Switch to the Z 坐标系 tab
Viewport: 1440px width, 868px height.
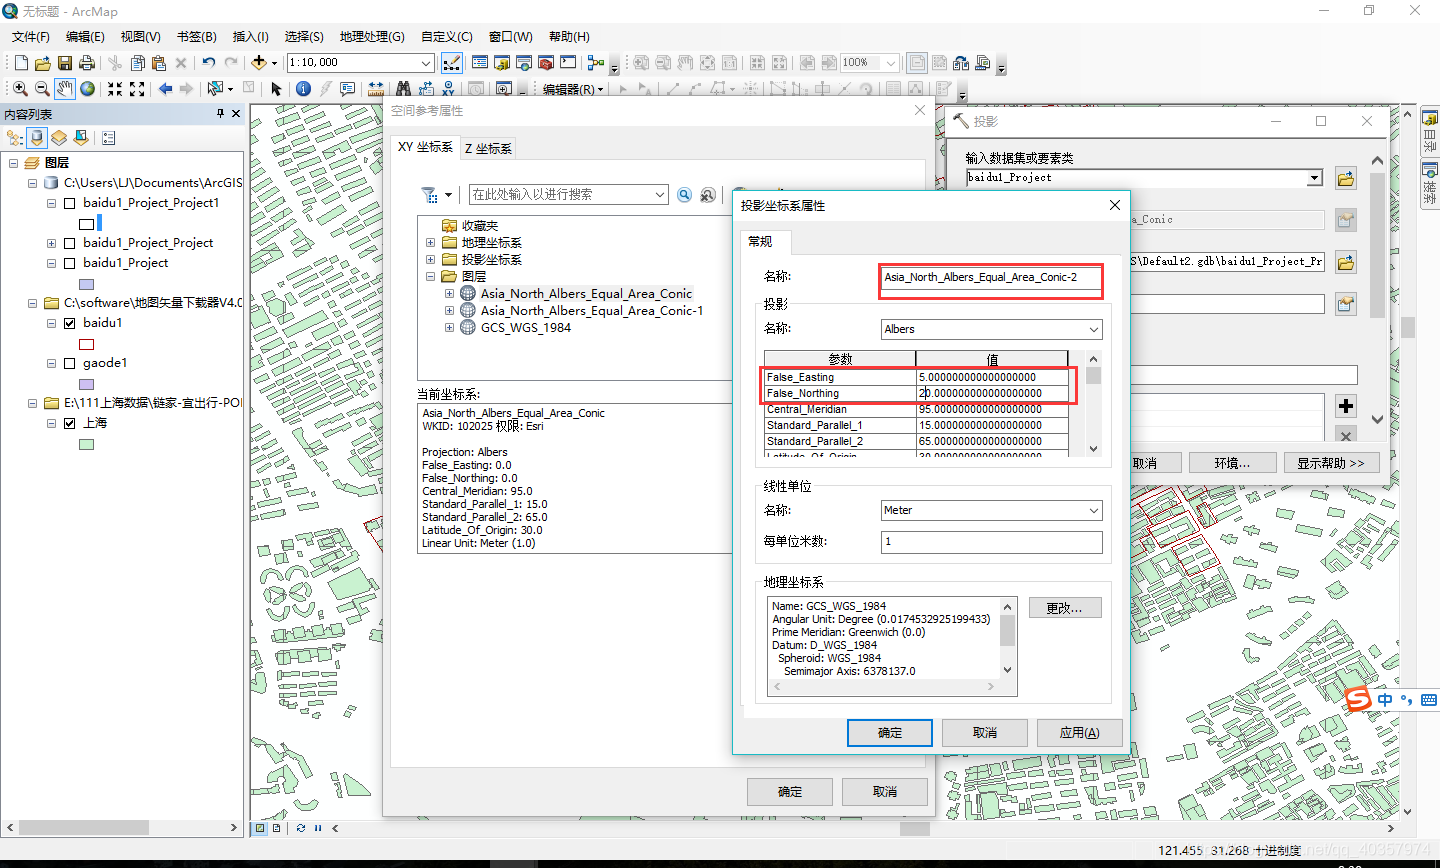point(488,149)
